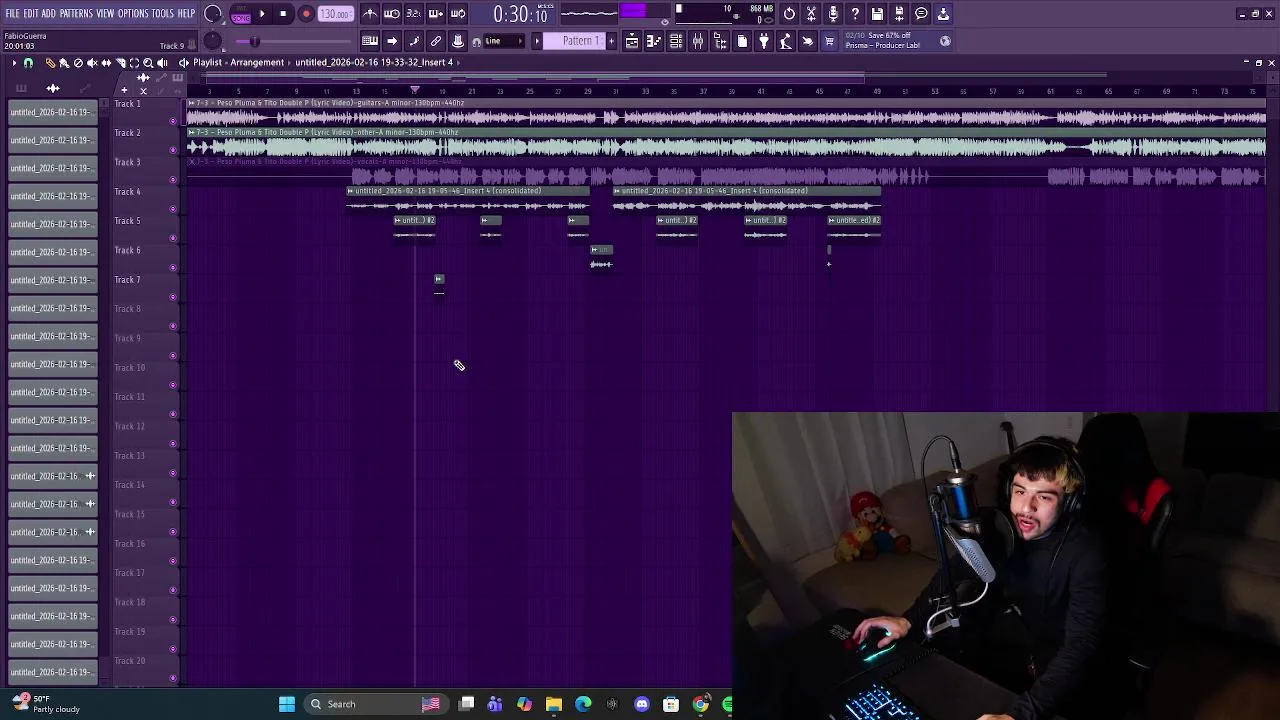Click the main volume knob
The width and height of the screenshot is (1280, 720).
pyautogui.click(x=213, y=14)
